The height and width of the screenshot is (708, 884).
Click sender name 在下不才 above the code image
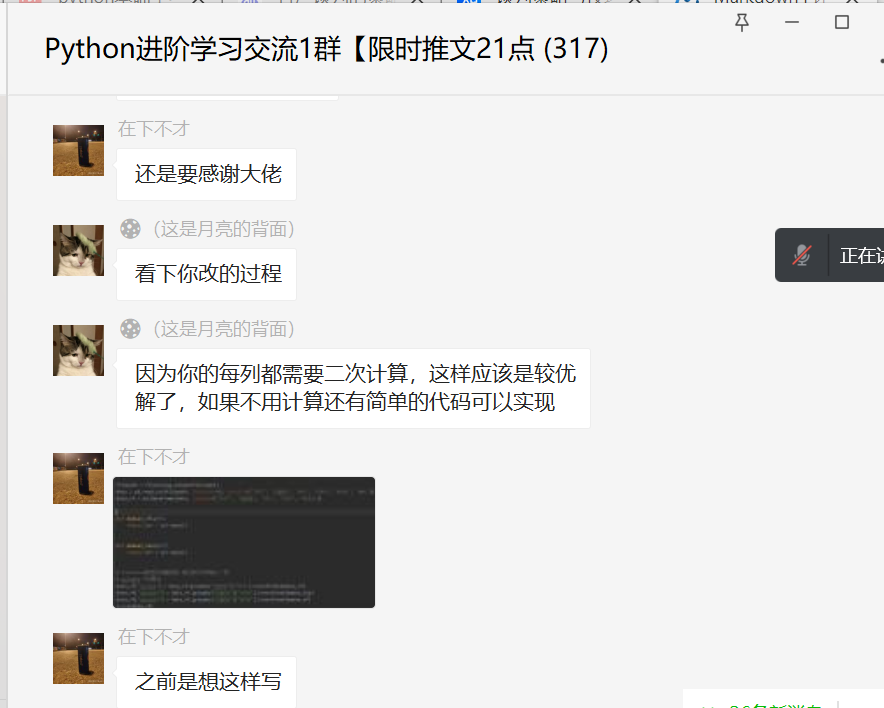click(153, 457)
